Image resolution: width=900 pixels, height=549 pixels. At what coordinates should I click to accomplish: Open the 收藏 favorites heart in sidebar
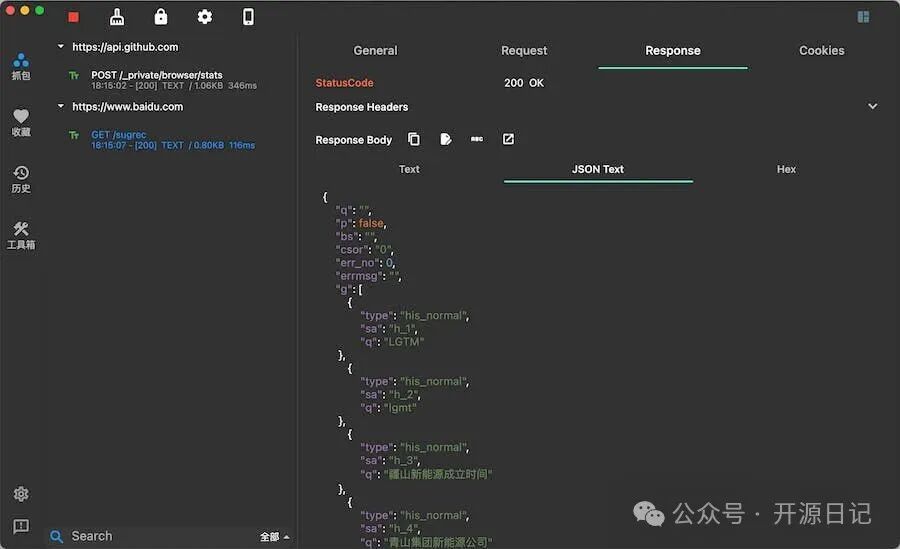coord(21,122)
